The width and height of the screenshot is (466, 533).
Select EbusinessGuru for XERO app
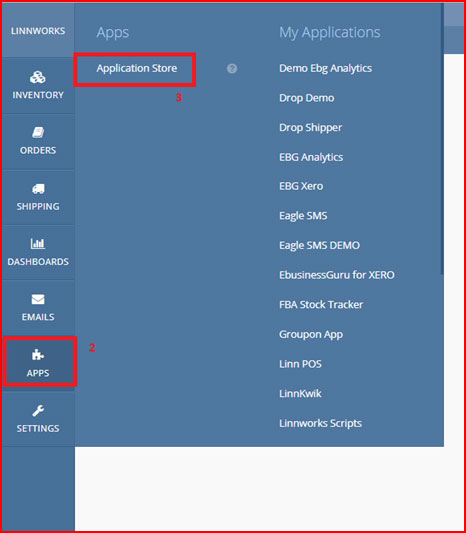[336, 275]
